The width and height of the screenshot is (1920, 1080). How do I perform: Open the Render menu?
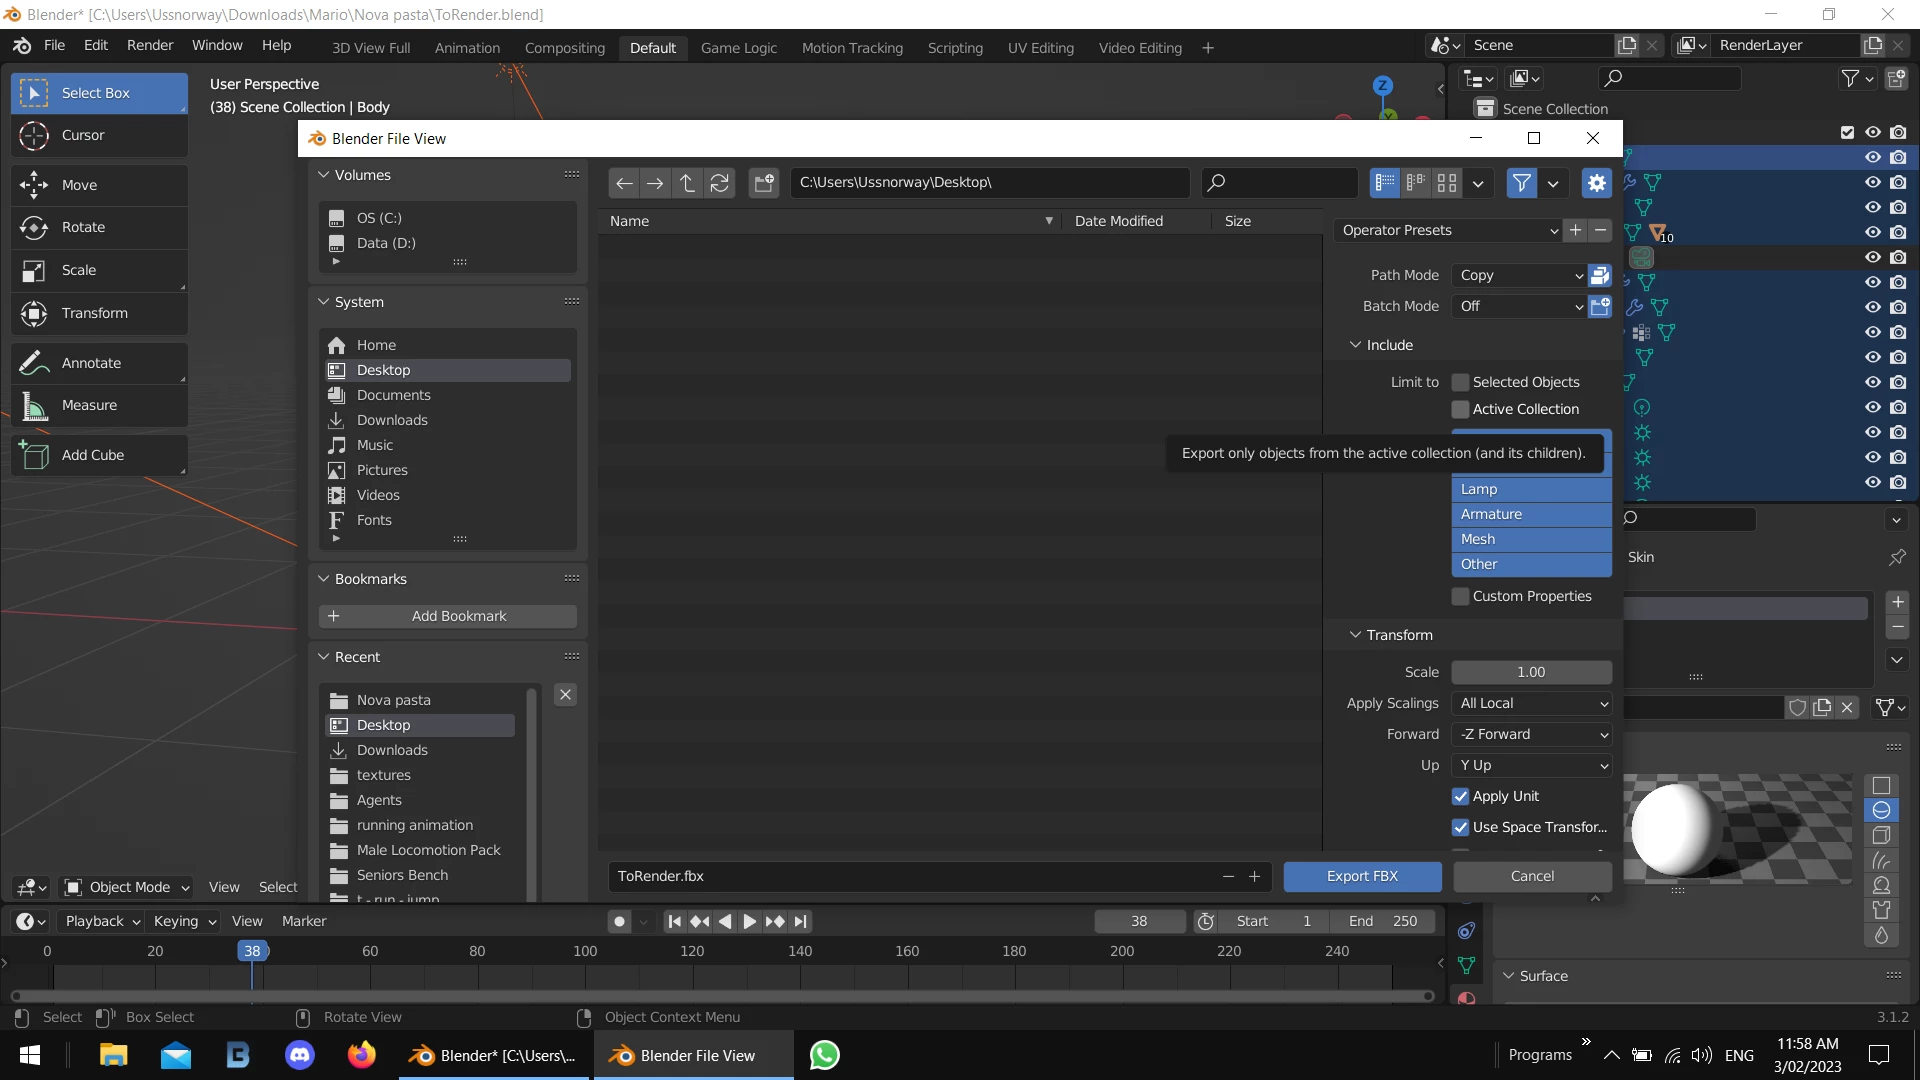(150, 45)
